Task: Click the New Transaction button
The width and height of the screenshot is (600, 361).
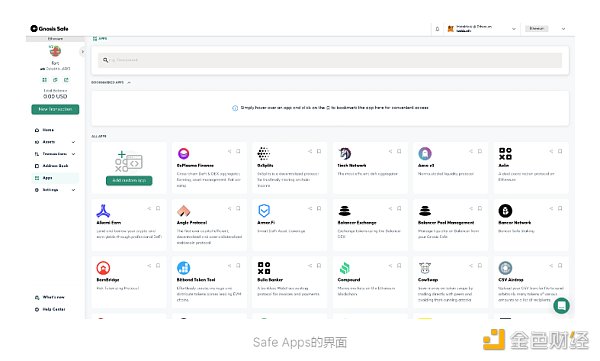Action: click(55, 109)
